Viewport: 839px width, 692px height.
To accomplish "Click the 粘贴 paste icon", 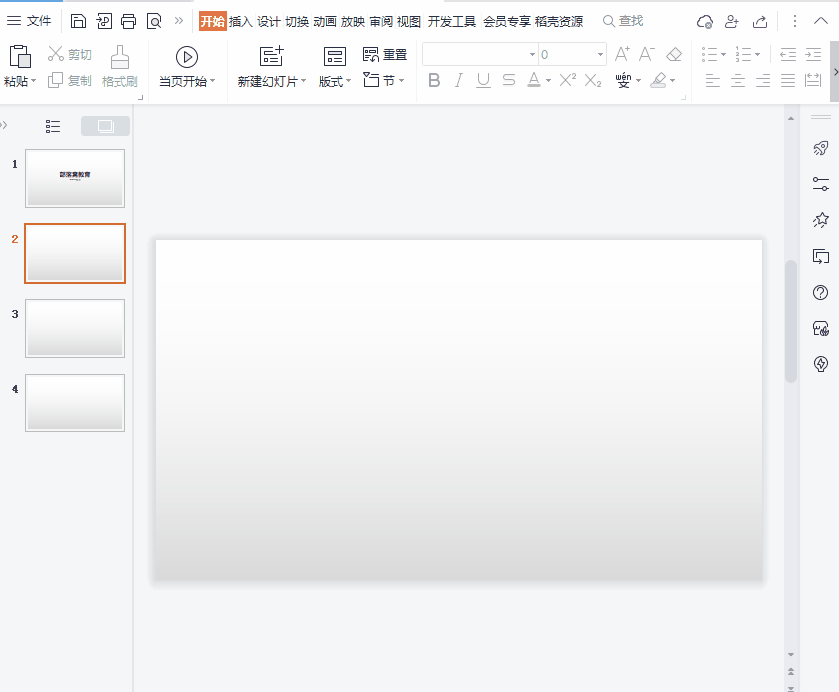I will click(20, 56).
